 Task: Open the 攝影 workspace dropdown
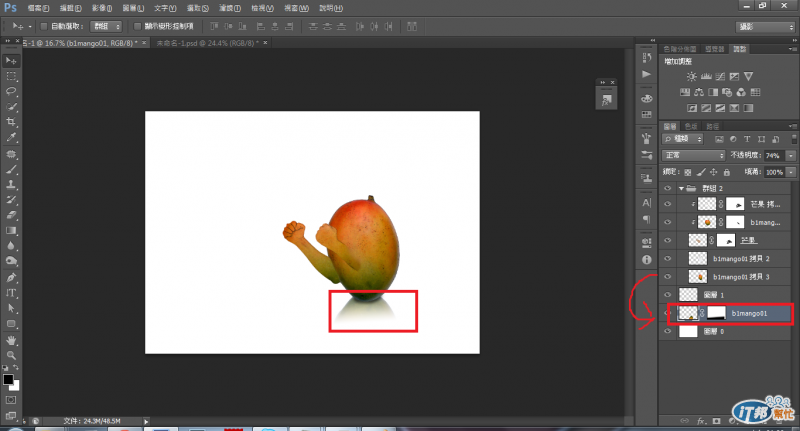tap(765, 27)
